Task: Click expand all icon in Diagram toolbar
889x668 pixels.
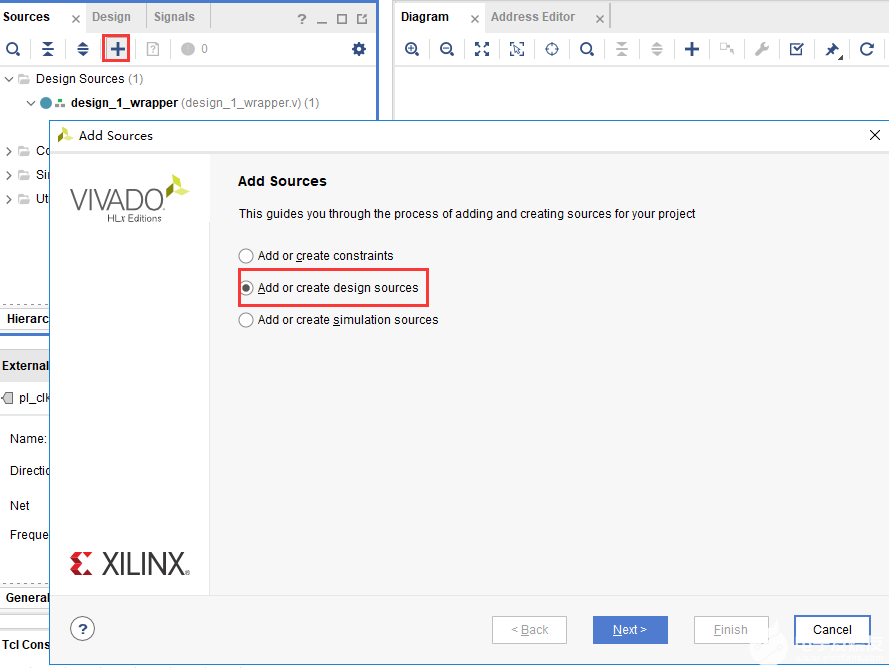Action: (x=657, y=49)
